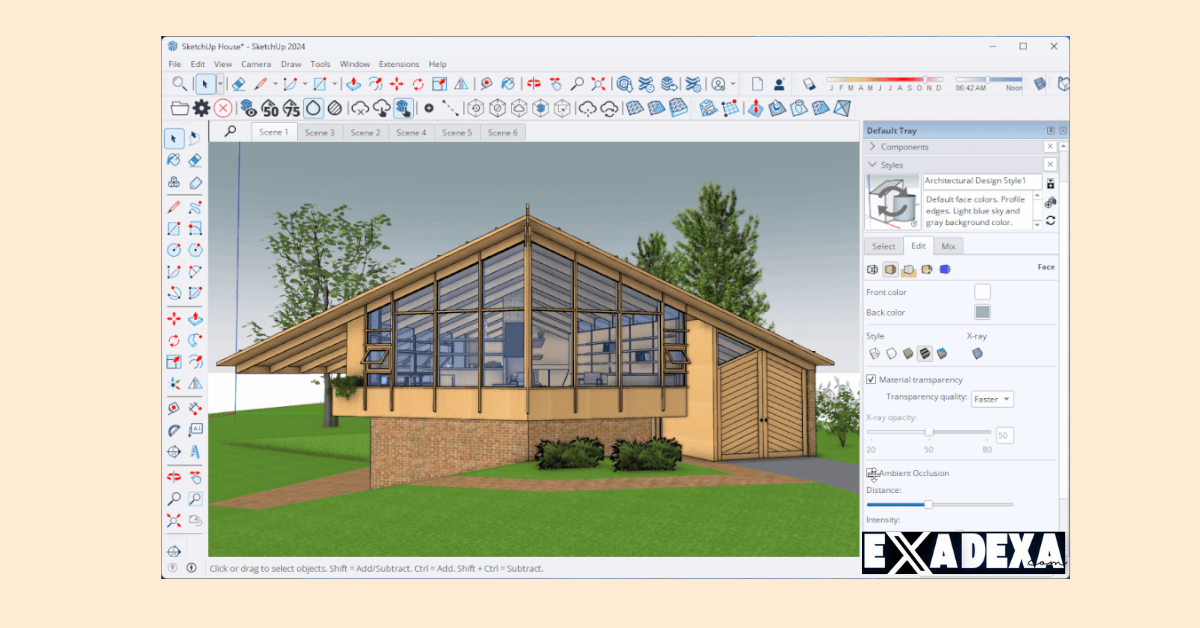The image size is (1200, 628).
Task: Activate the Paint Bucket tool
Action: point(173,161)
